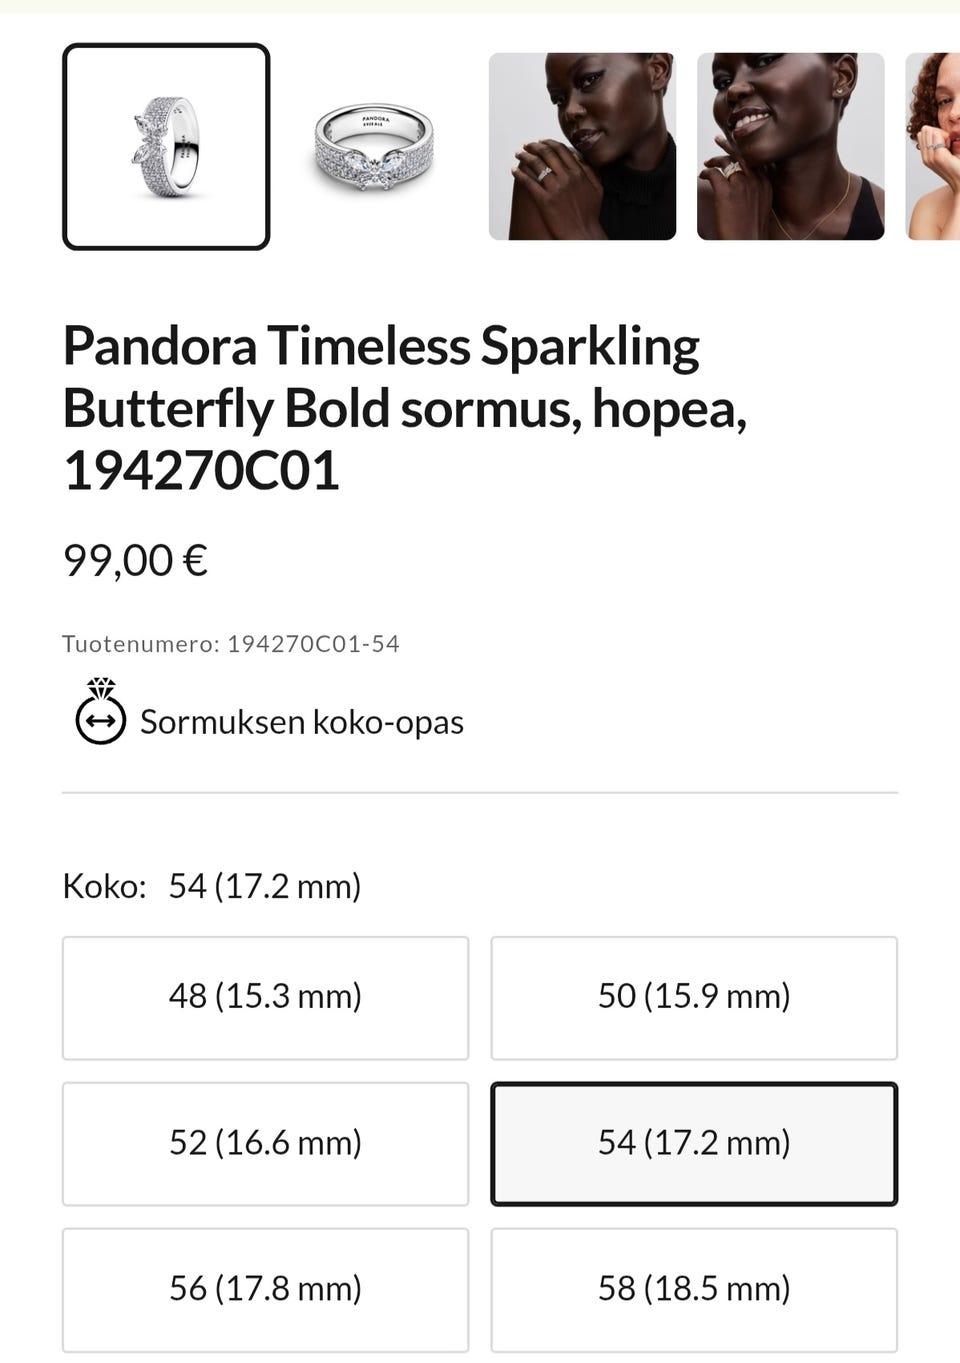Open the Sormuksen koko-opas link
The image size is (960, 1363).
coord(301,722)
